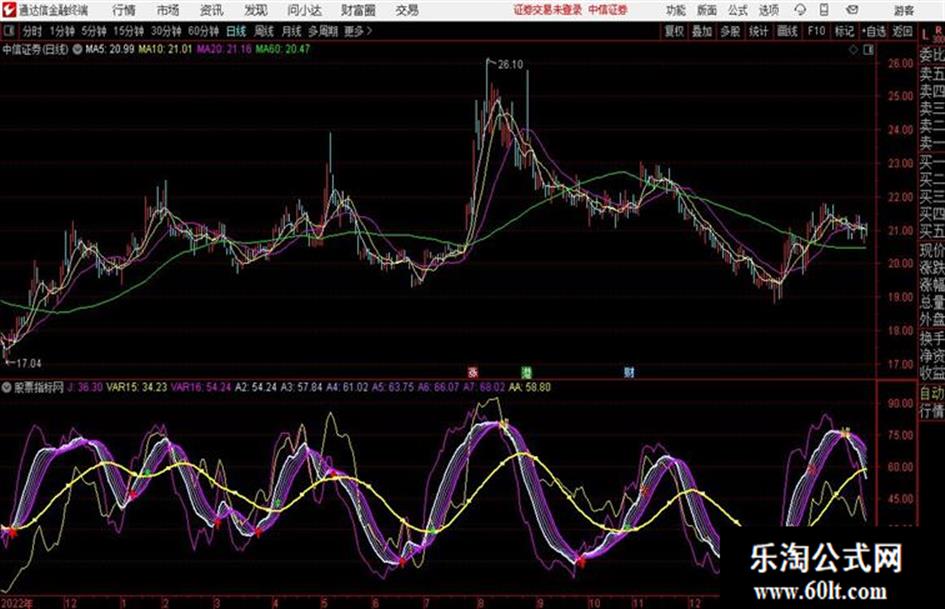Image resolution: width=945 pixels, height=609 pixels.
Task: Click 证券交易未登录 login link
Action: [548, 10]
